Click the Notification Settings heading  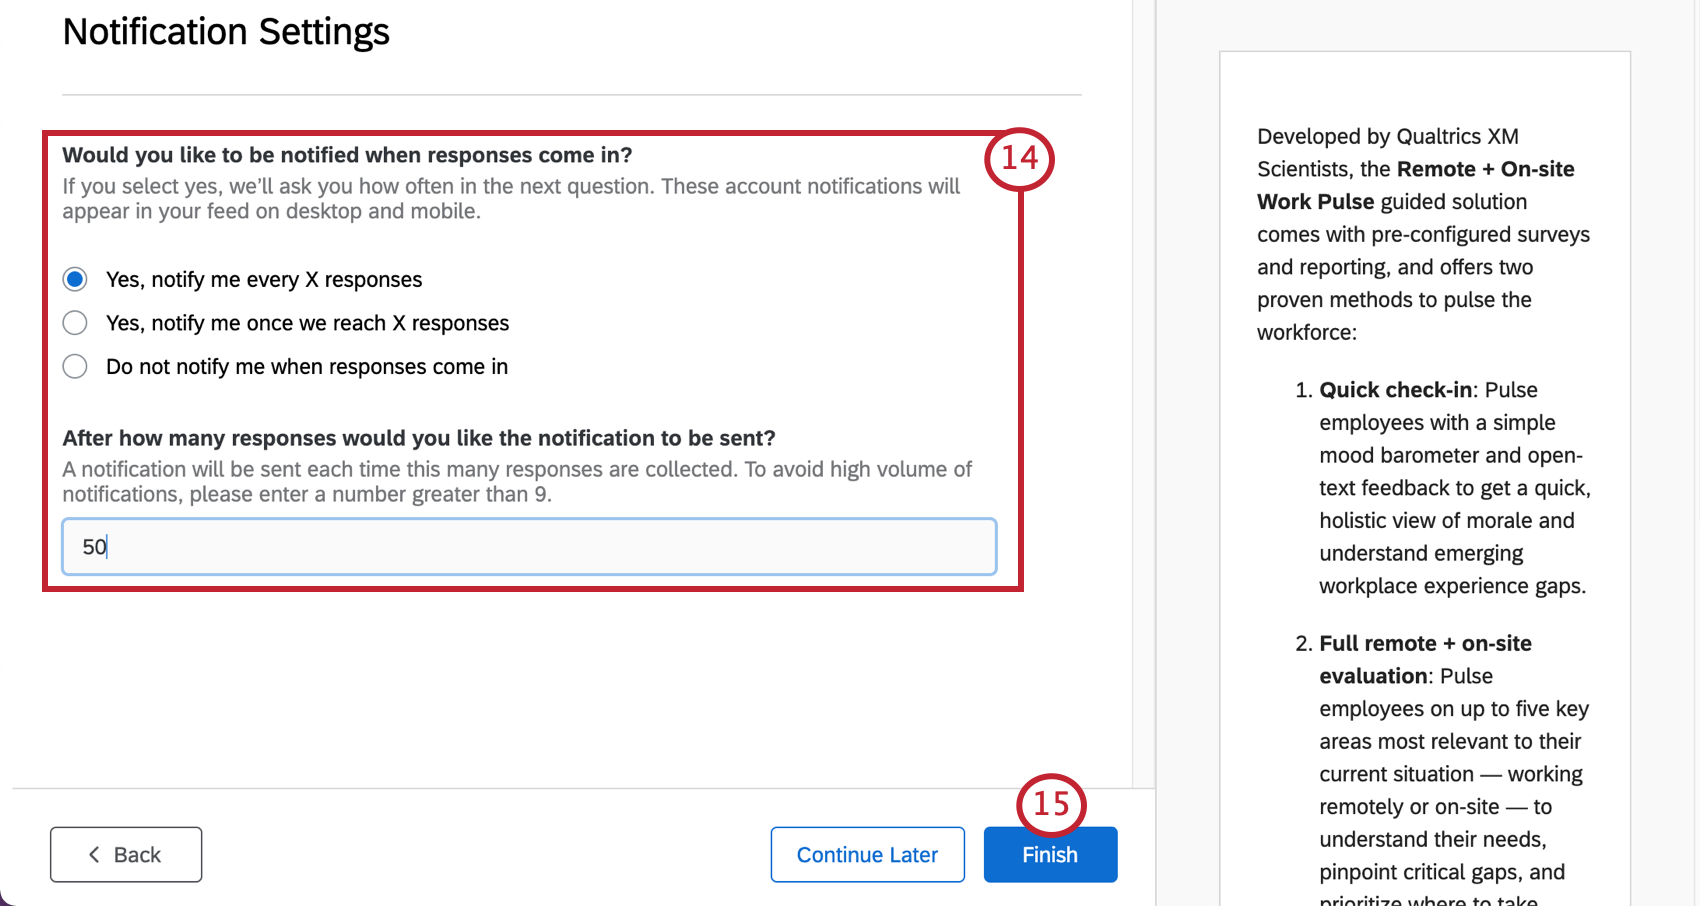click(x=226, y=31)
